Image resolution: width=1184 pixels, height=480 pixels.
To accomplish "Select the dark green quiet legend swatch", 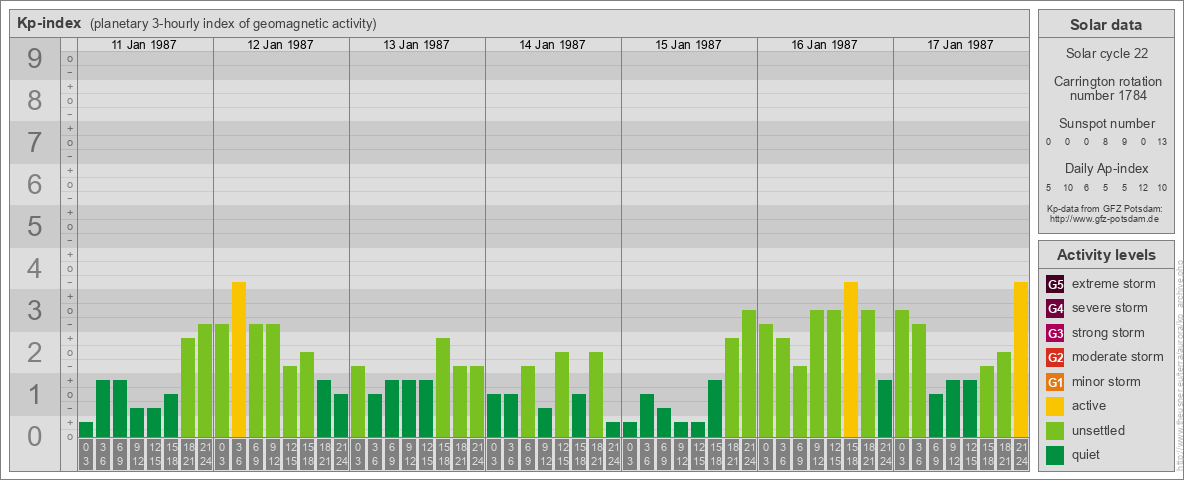I will pyautogui.click(x=1055, y=455).
